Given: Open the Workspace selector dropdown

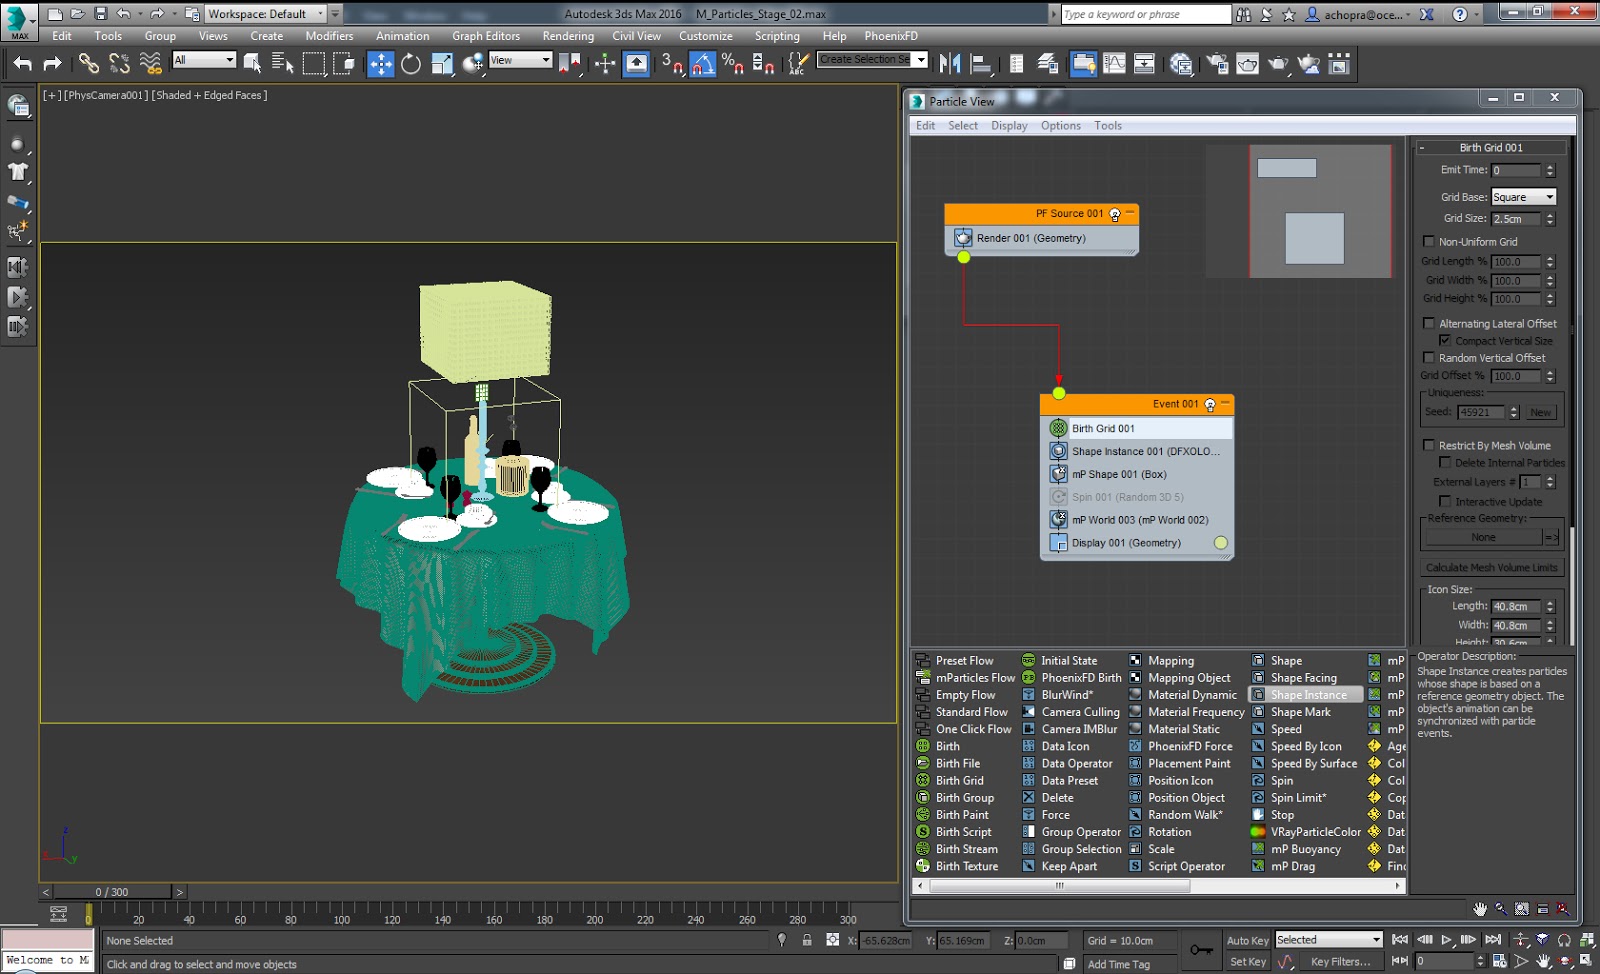Looking at the screenshot, I should coord(322,14).
